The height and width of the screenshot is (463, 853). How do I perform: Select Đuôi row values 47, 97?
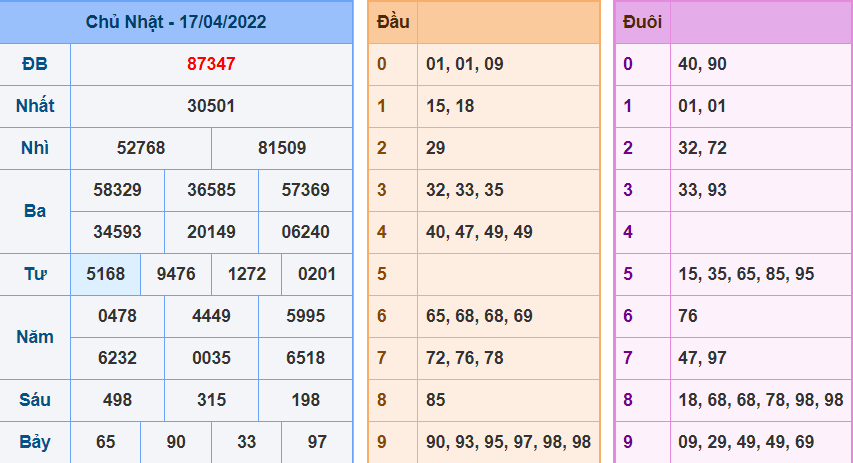[x=702, y=358]
